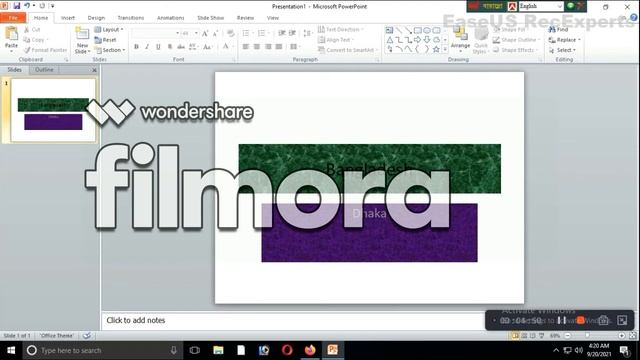Viewport: 640px width, 360px height.
Task: Open Align Text dropdown
Action: coord(336,40)
